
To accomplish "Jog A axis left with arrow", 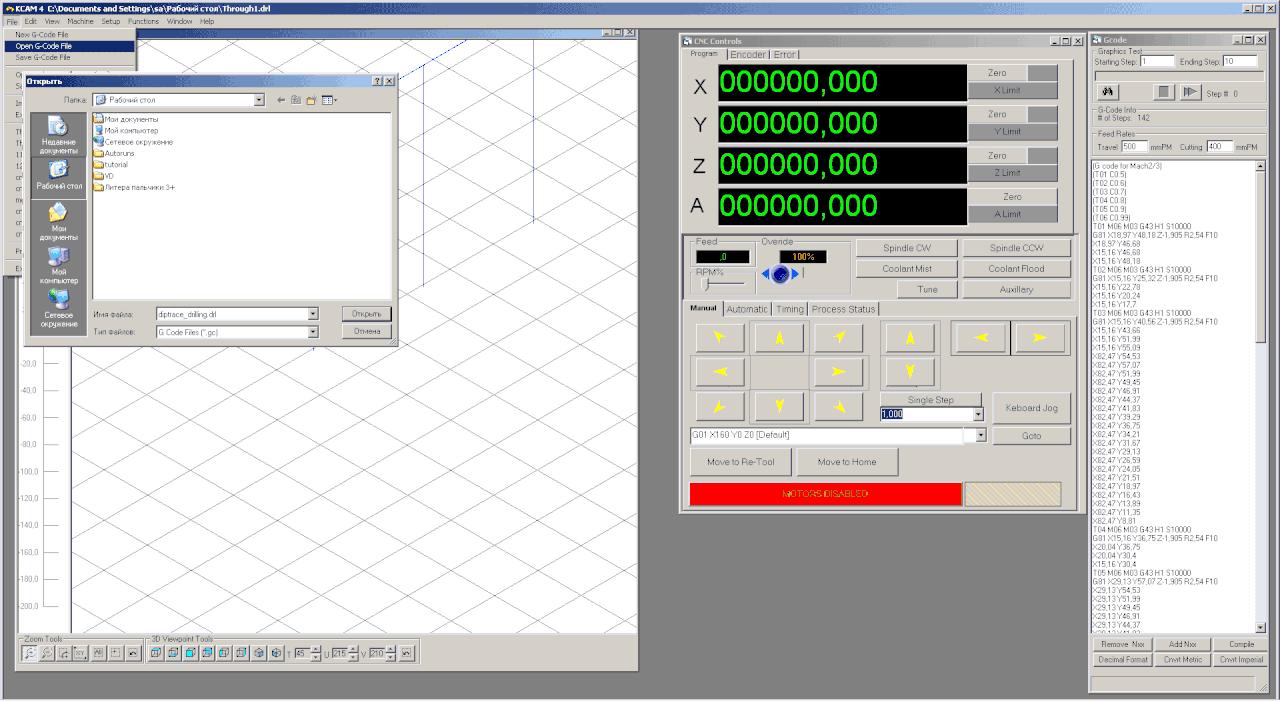I will tap(980, 338).
